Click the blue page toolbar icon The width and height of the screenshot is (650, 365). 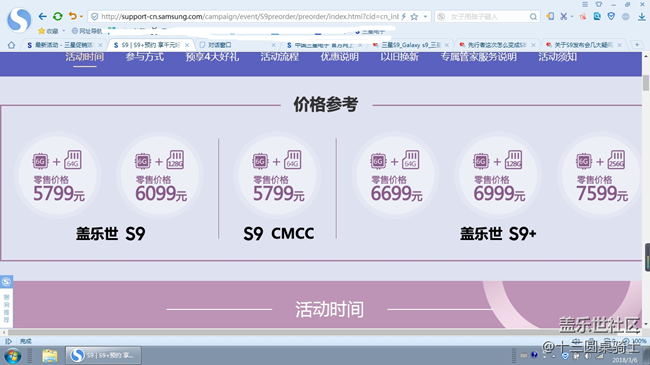pyautogui.click(x=597, y=16)
